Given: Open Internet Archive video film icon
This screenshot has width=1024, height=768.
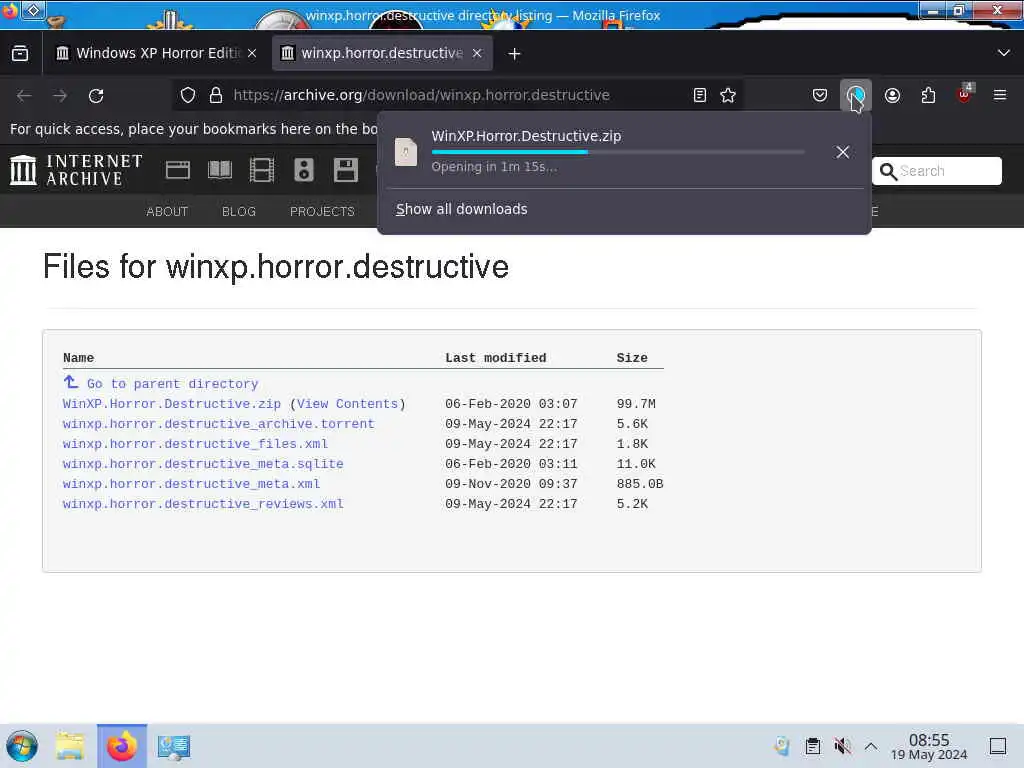Looking at the screenshot, I should [x=262, y=170].
